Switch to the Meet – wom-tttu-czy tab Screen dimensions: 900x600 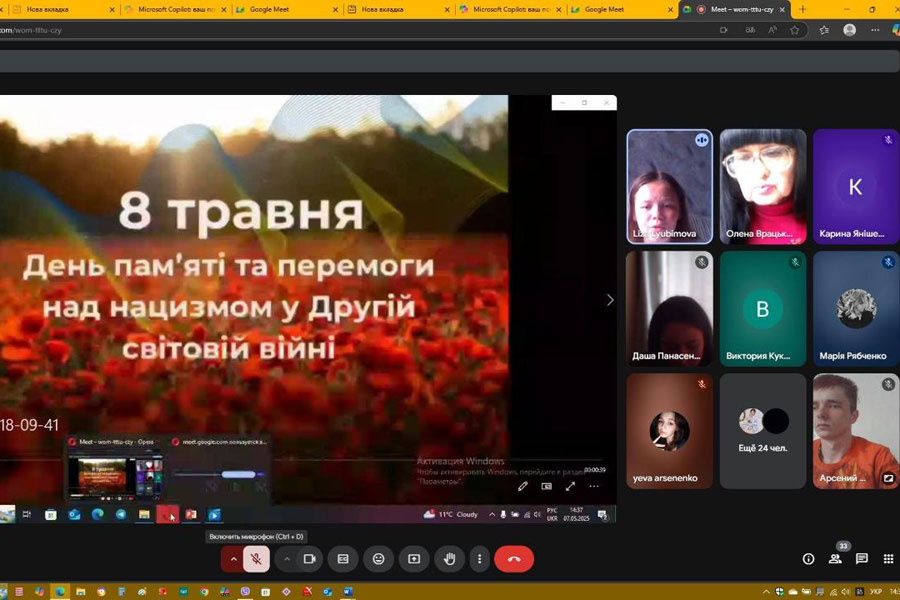(735, 10)
